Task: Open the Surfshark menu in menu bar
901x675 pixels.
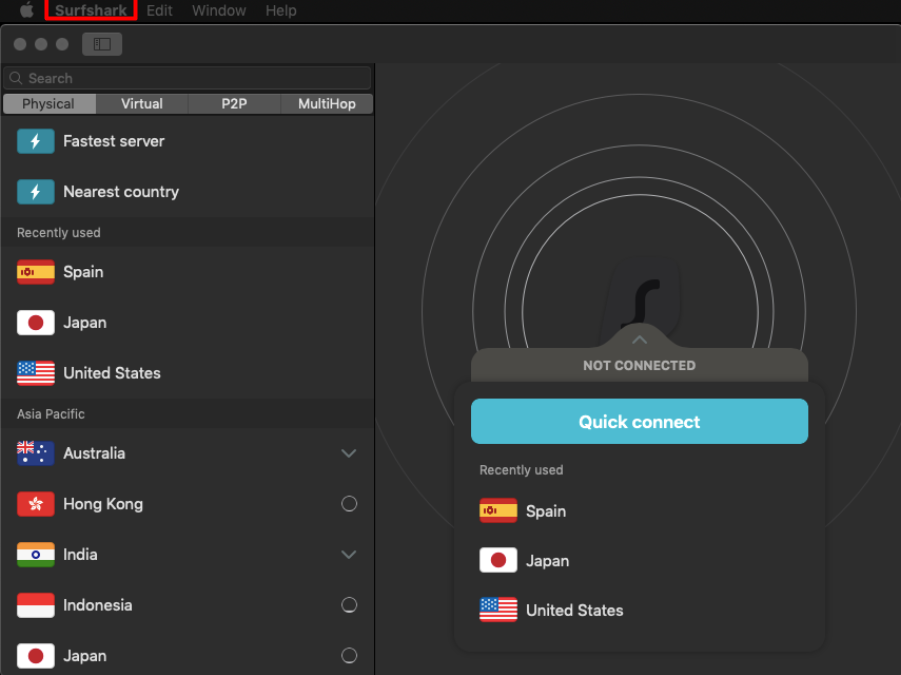Action: [x=91, y=10]
